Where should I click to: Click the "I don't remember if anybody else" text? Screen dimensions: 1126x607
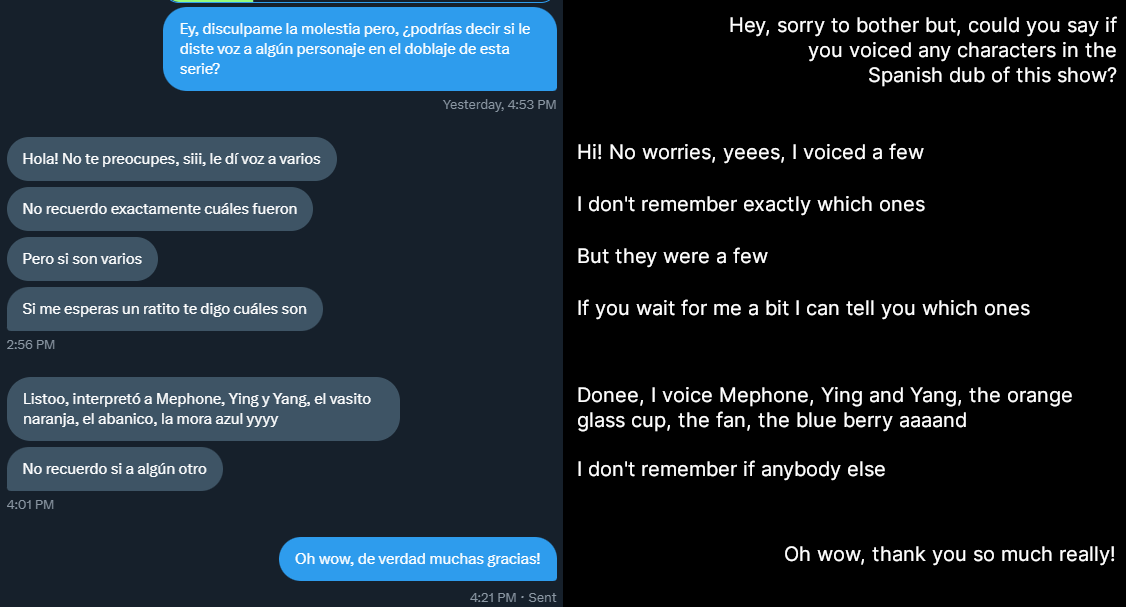[731, 469]
